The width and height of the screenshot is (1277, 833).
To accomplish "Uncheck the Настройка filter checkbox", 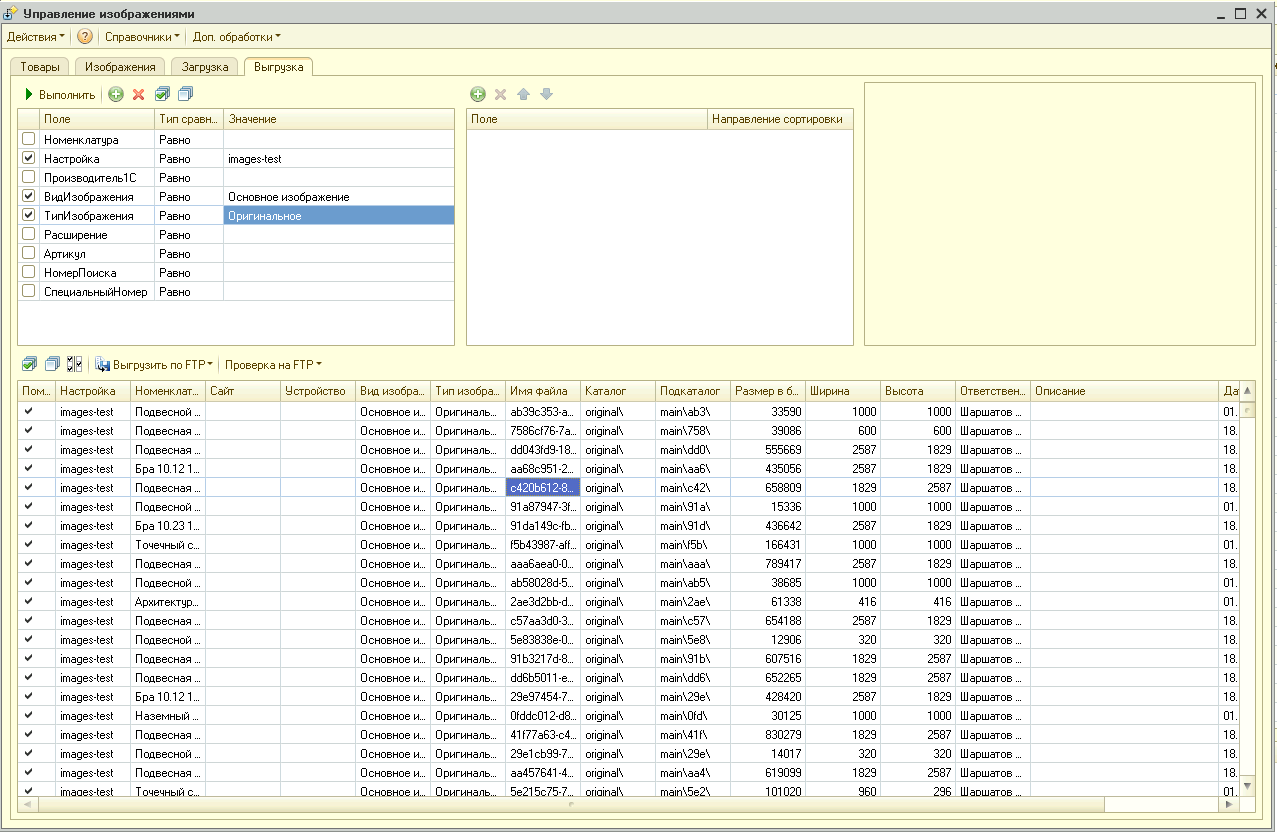I will pyautogui.click(x=29, y=159).
